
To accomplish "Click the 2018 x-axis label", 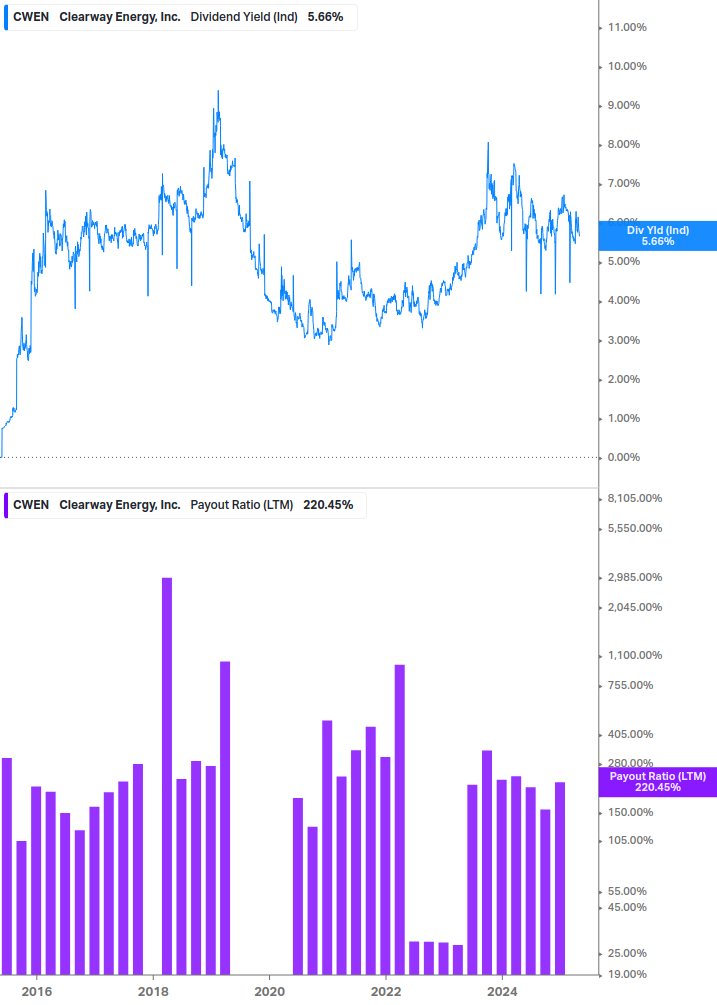I will [x=153, y=992].
